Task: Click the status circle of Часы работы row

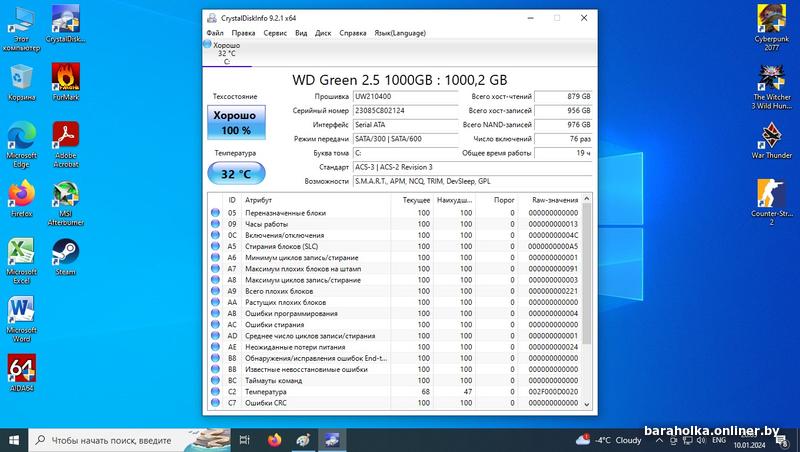Action: tap(215, 224)
